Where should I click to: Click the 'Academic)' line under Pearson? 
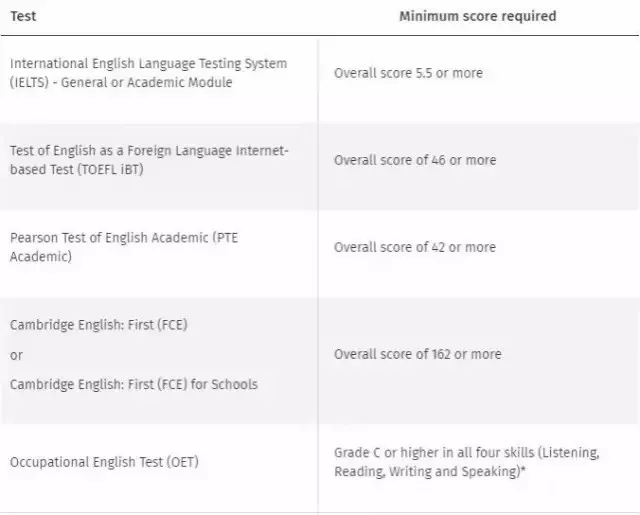click(x=41, y=257)
